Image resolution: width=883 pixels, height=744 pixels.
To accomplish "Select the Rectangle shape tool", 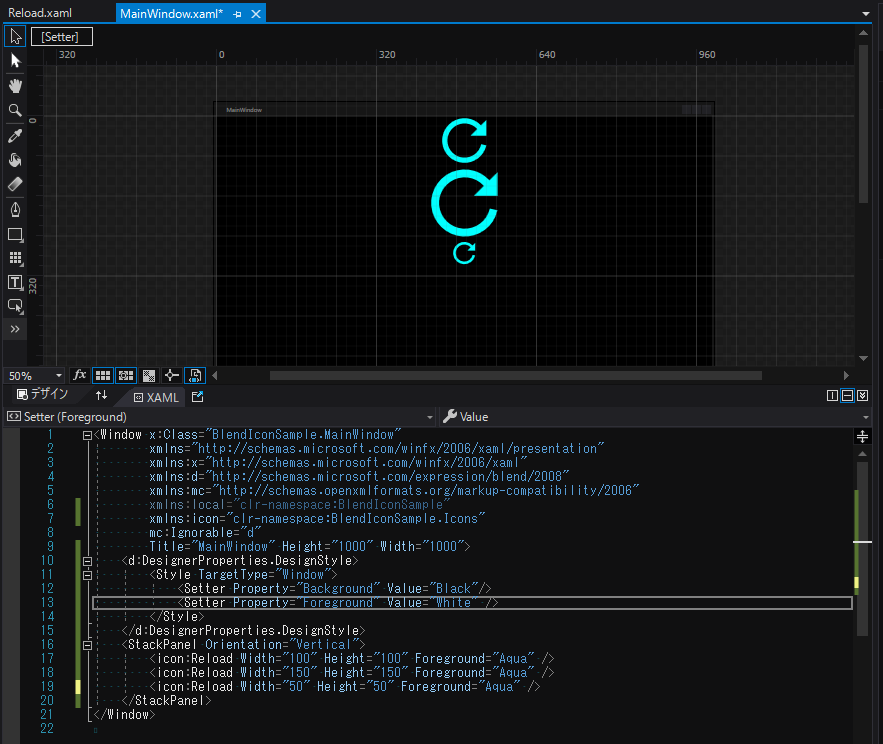I will (15, 234).
